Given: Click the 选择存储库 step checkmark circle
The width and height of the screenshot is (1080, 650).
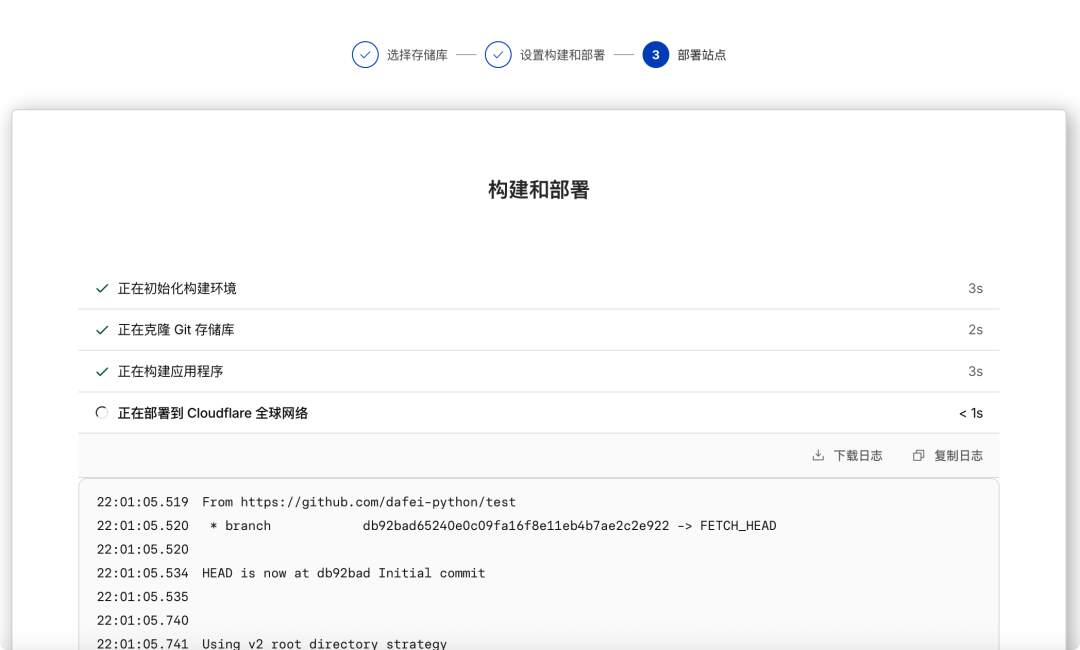Looking at the screenshot, I should tap(365, 55).
